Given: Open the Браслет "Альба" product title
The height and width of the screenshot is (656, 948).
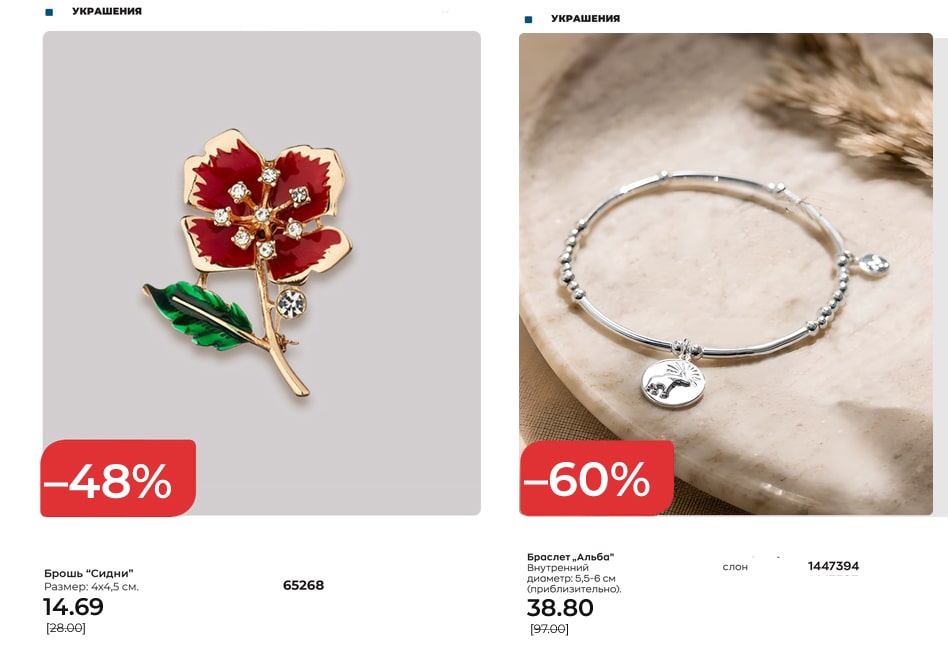Looking at the screenshot, I should tap(570, 557).
